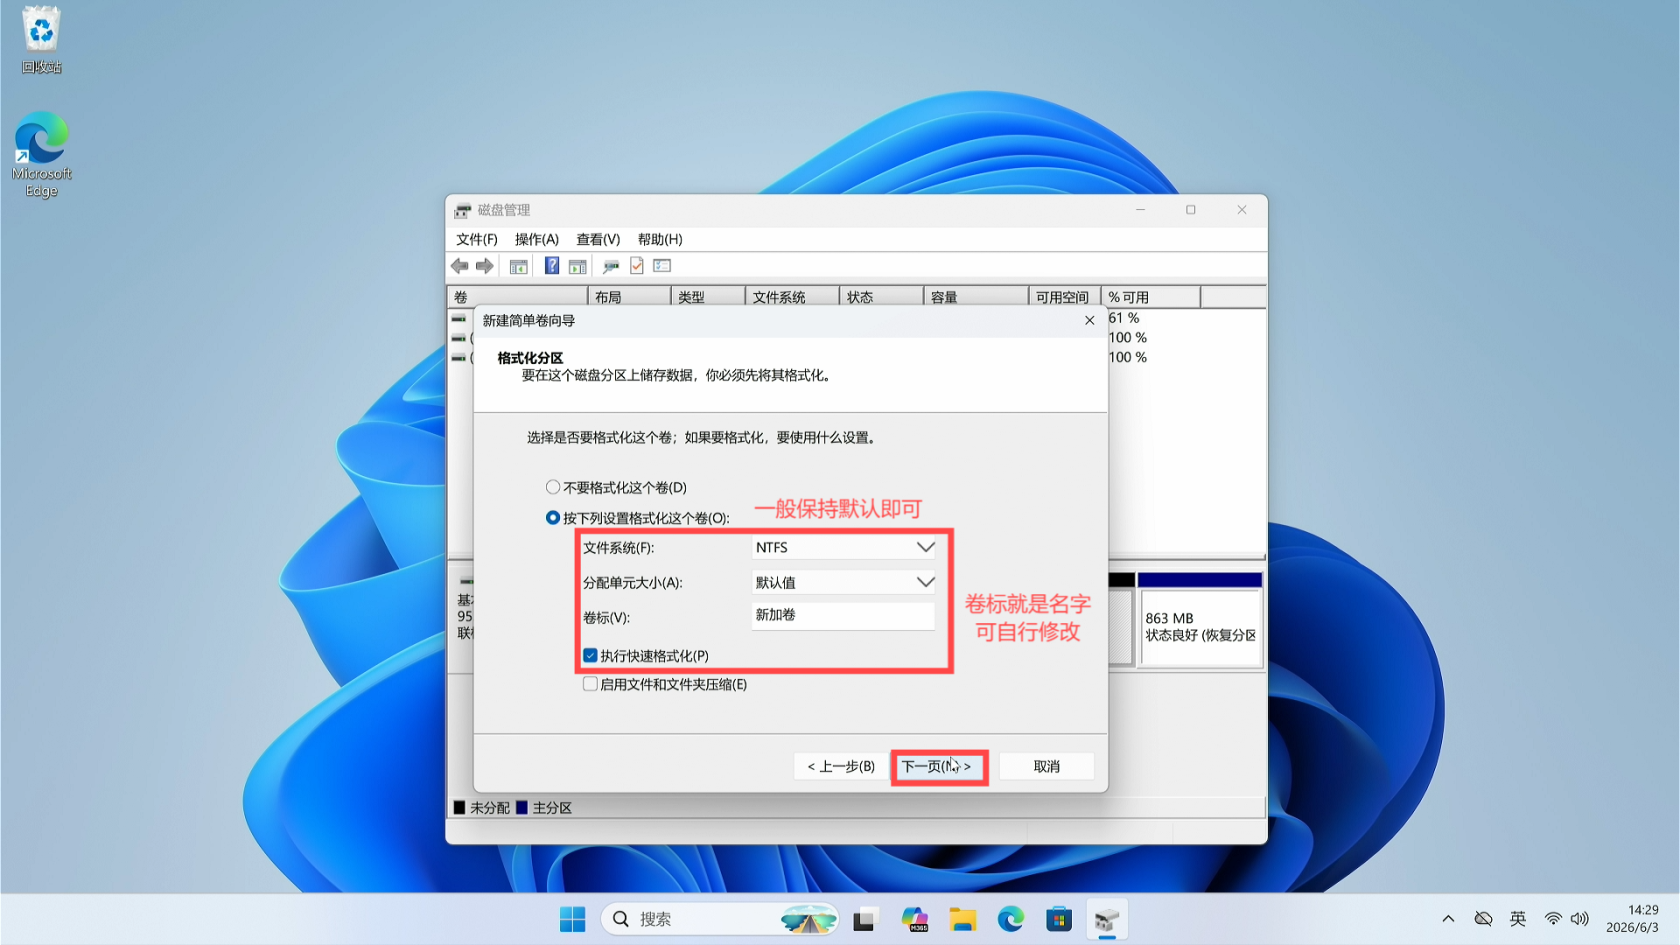Click the 取消 cancel button

1046,767
